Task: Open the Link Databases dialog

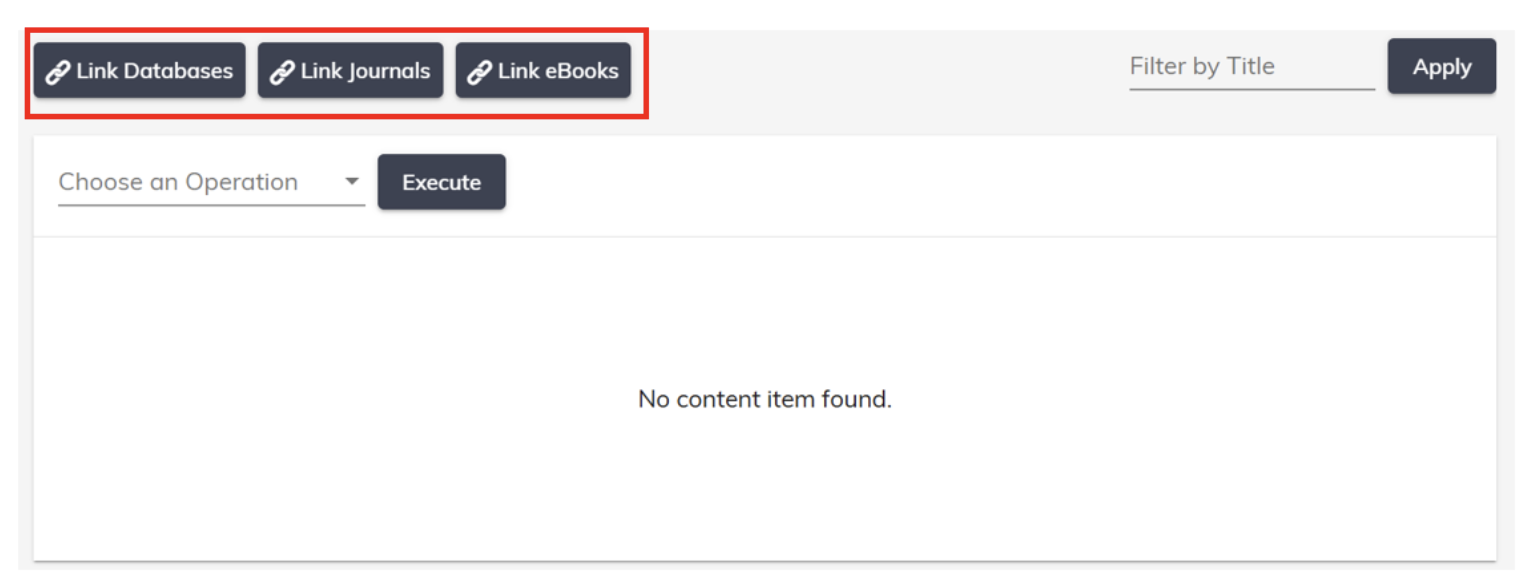Action: coord(139,70)
